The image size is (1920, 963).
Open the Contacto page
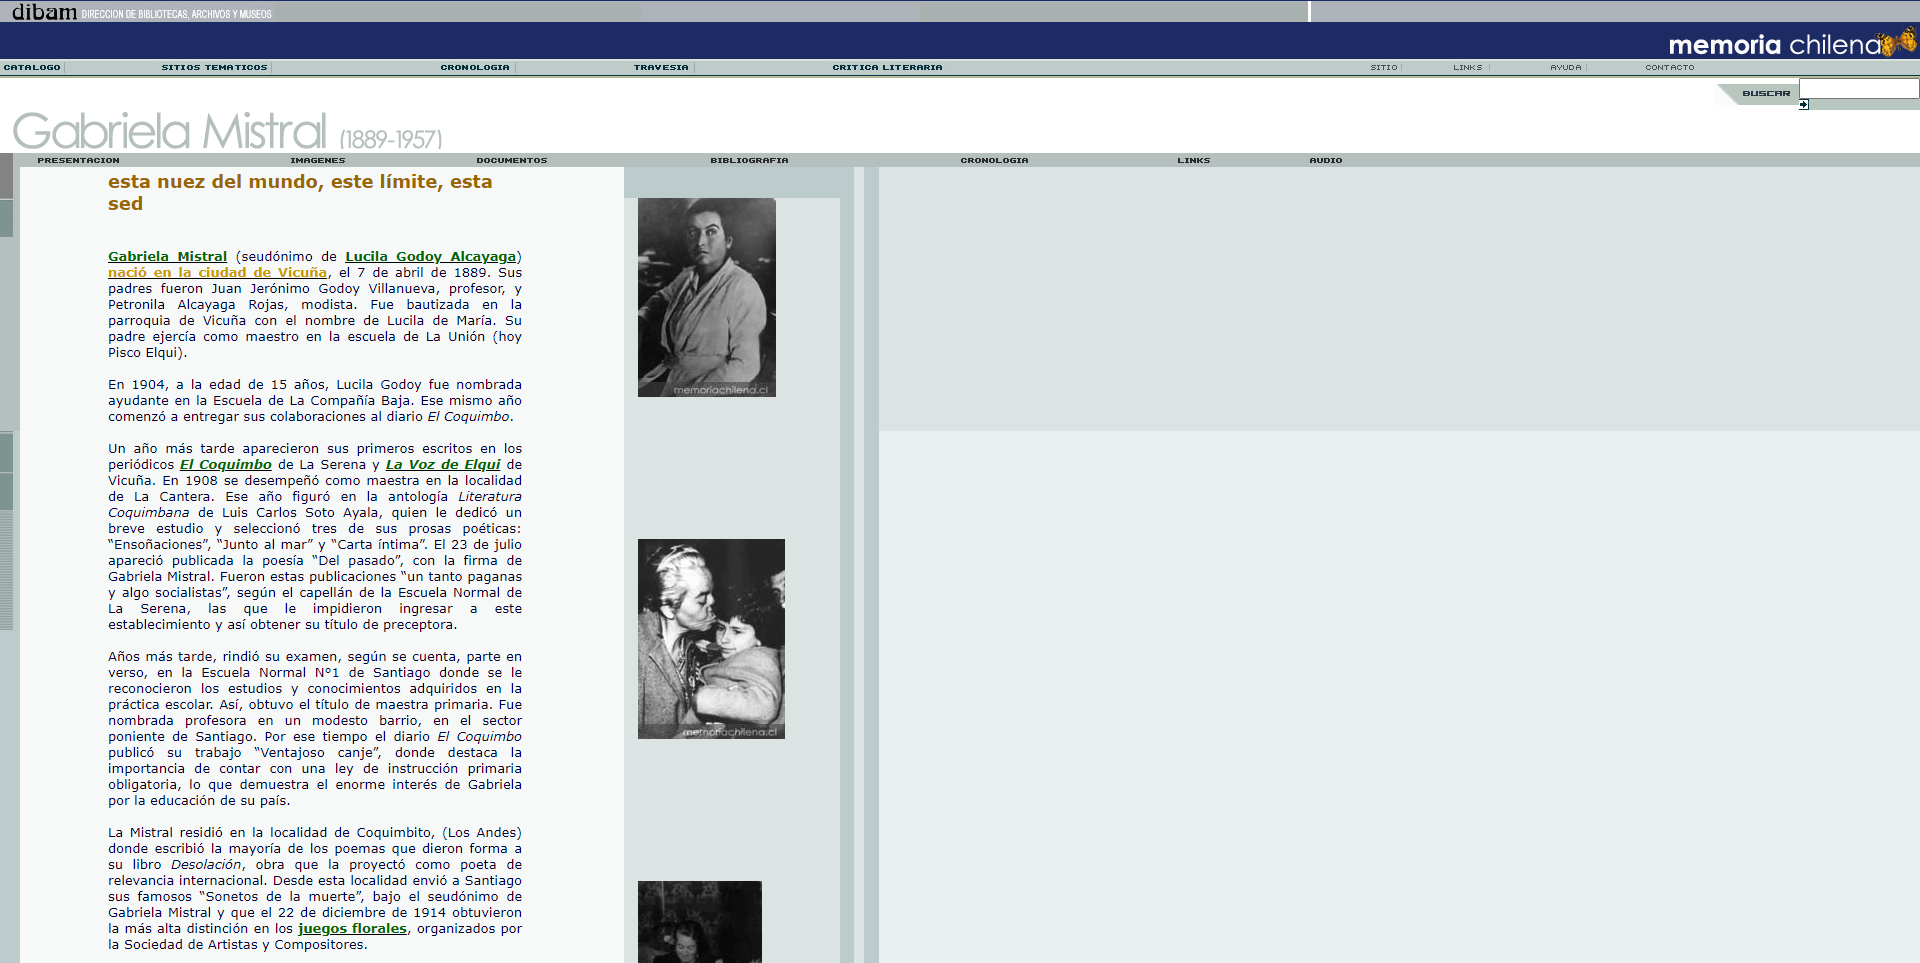pyautogui.click(x=1669, y=68)
